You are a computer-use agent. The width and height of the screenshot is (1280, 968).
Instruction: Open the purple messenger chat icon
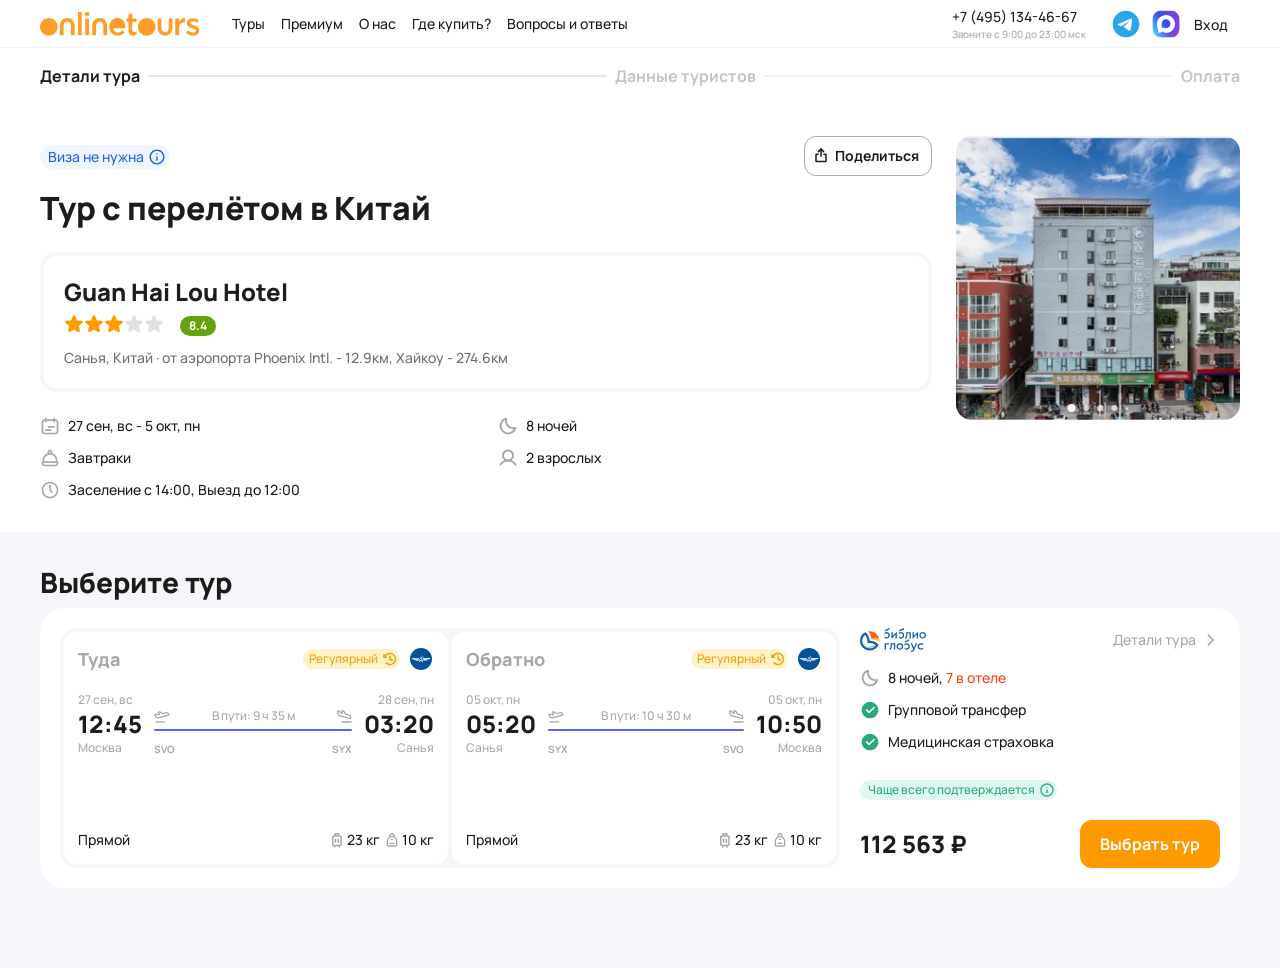1166,24
